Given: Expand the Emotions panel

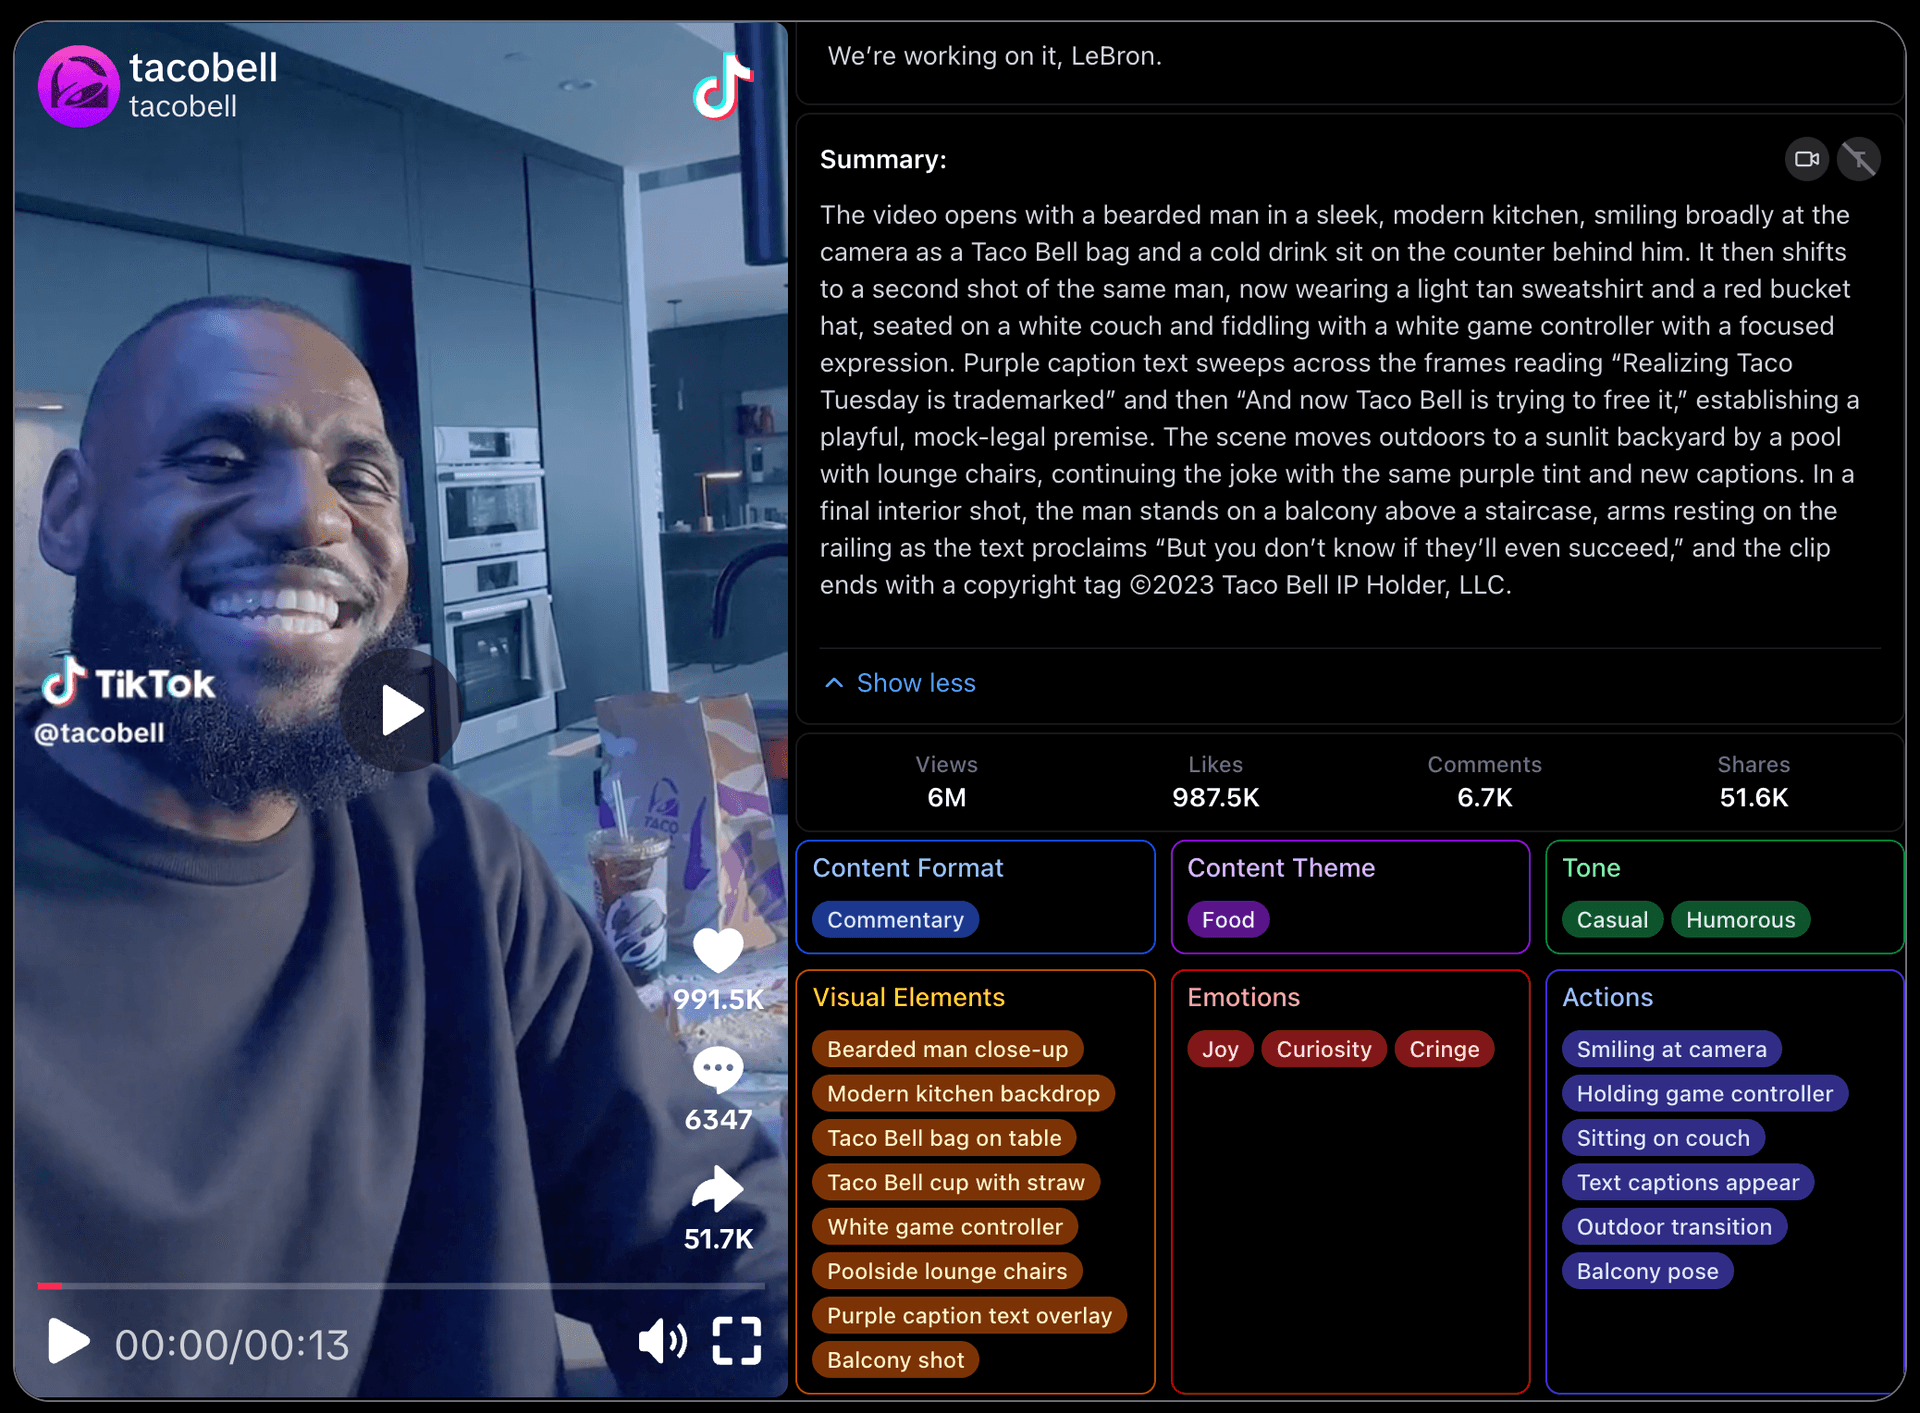Looking at the screenshot, I should pyautogui.click(x=1243, y=997).
